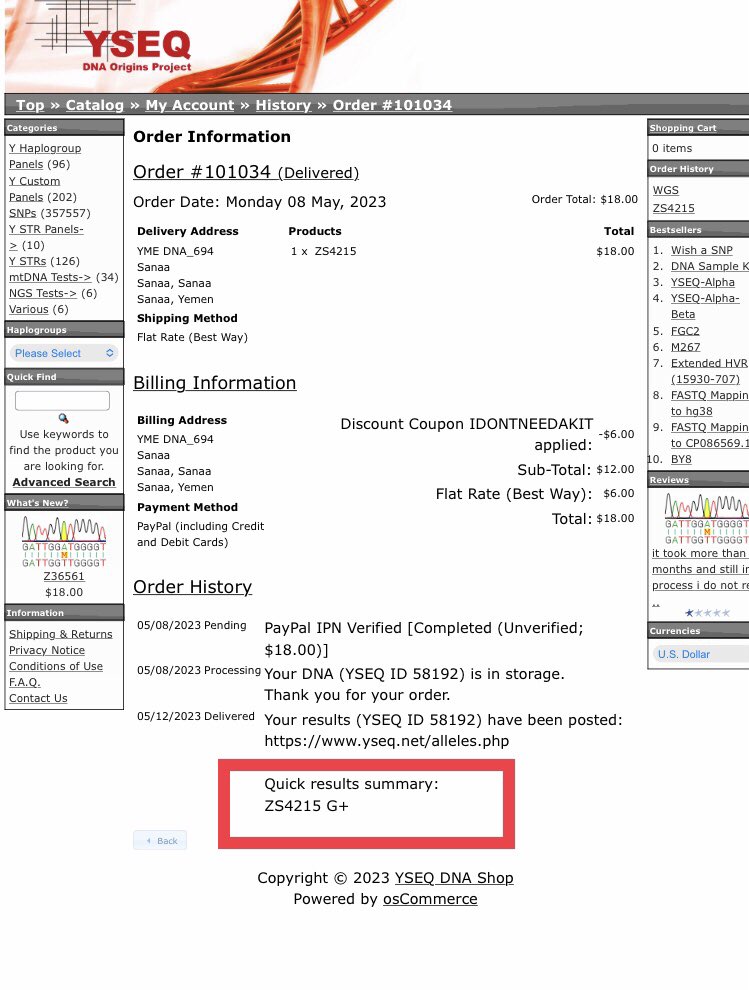The image size is (749, 990).
Task: Open the Various category link
Action: point(28,309)
